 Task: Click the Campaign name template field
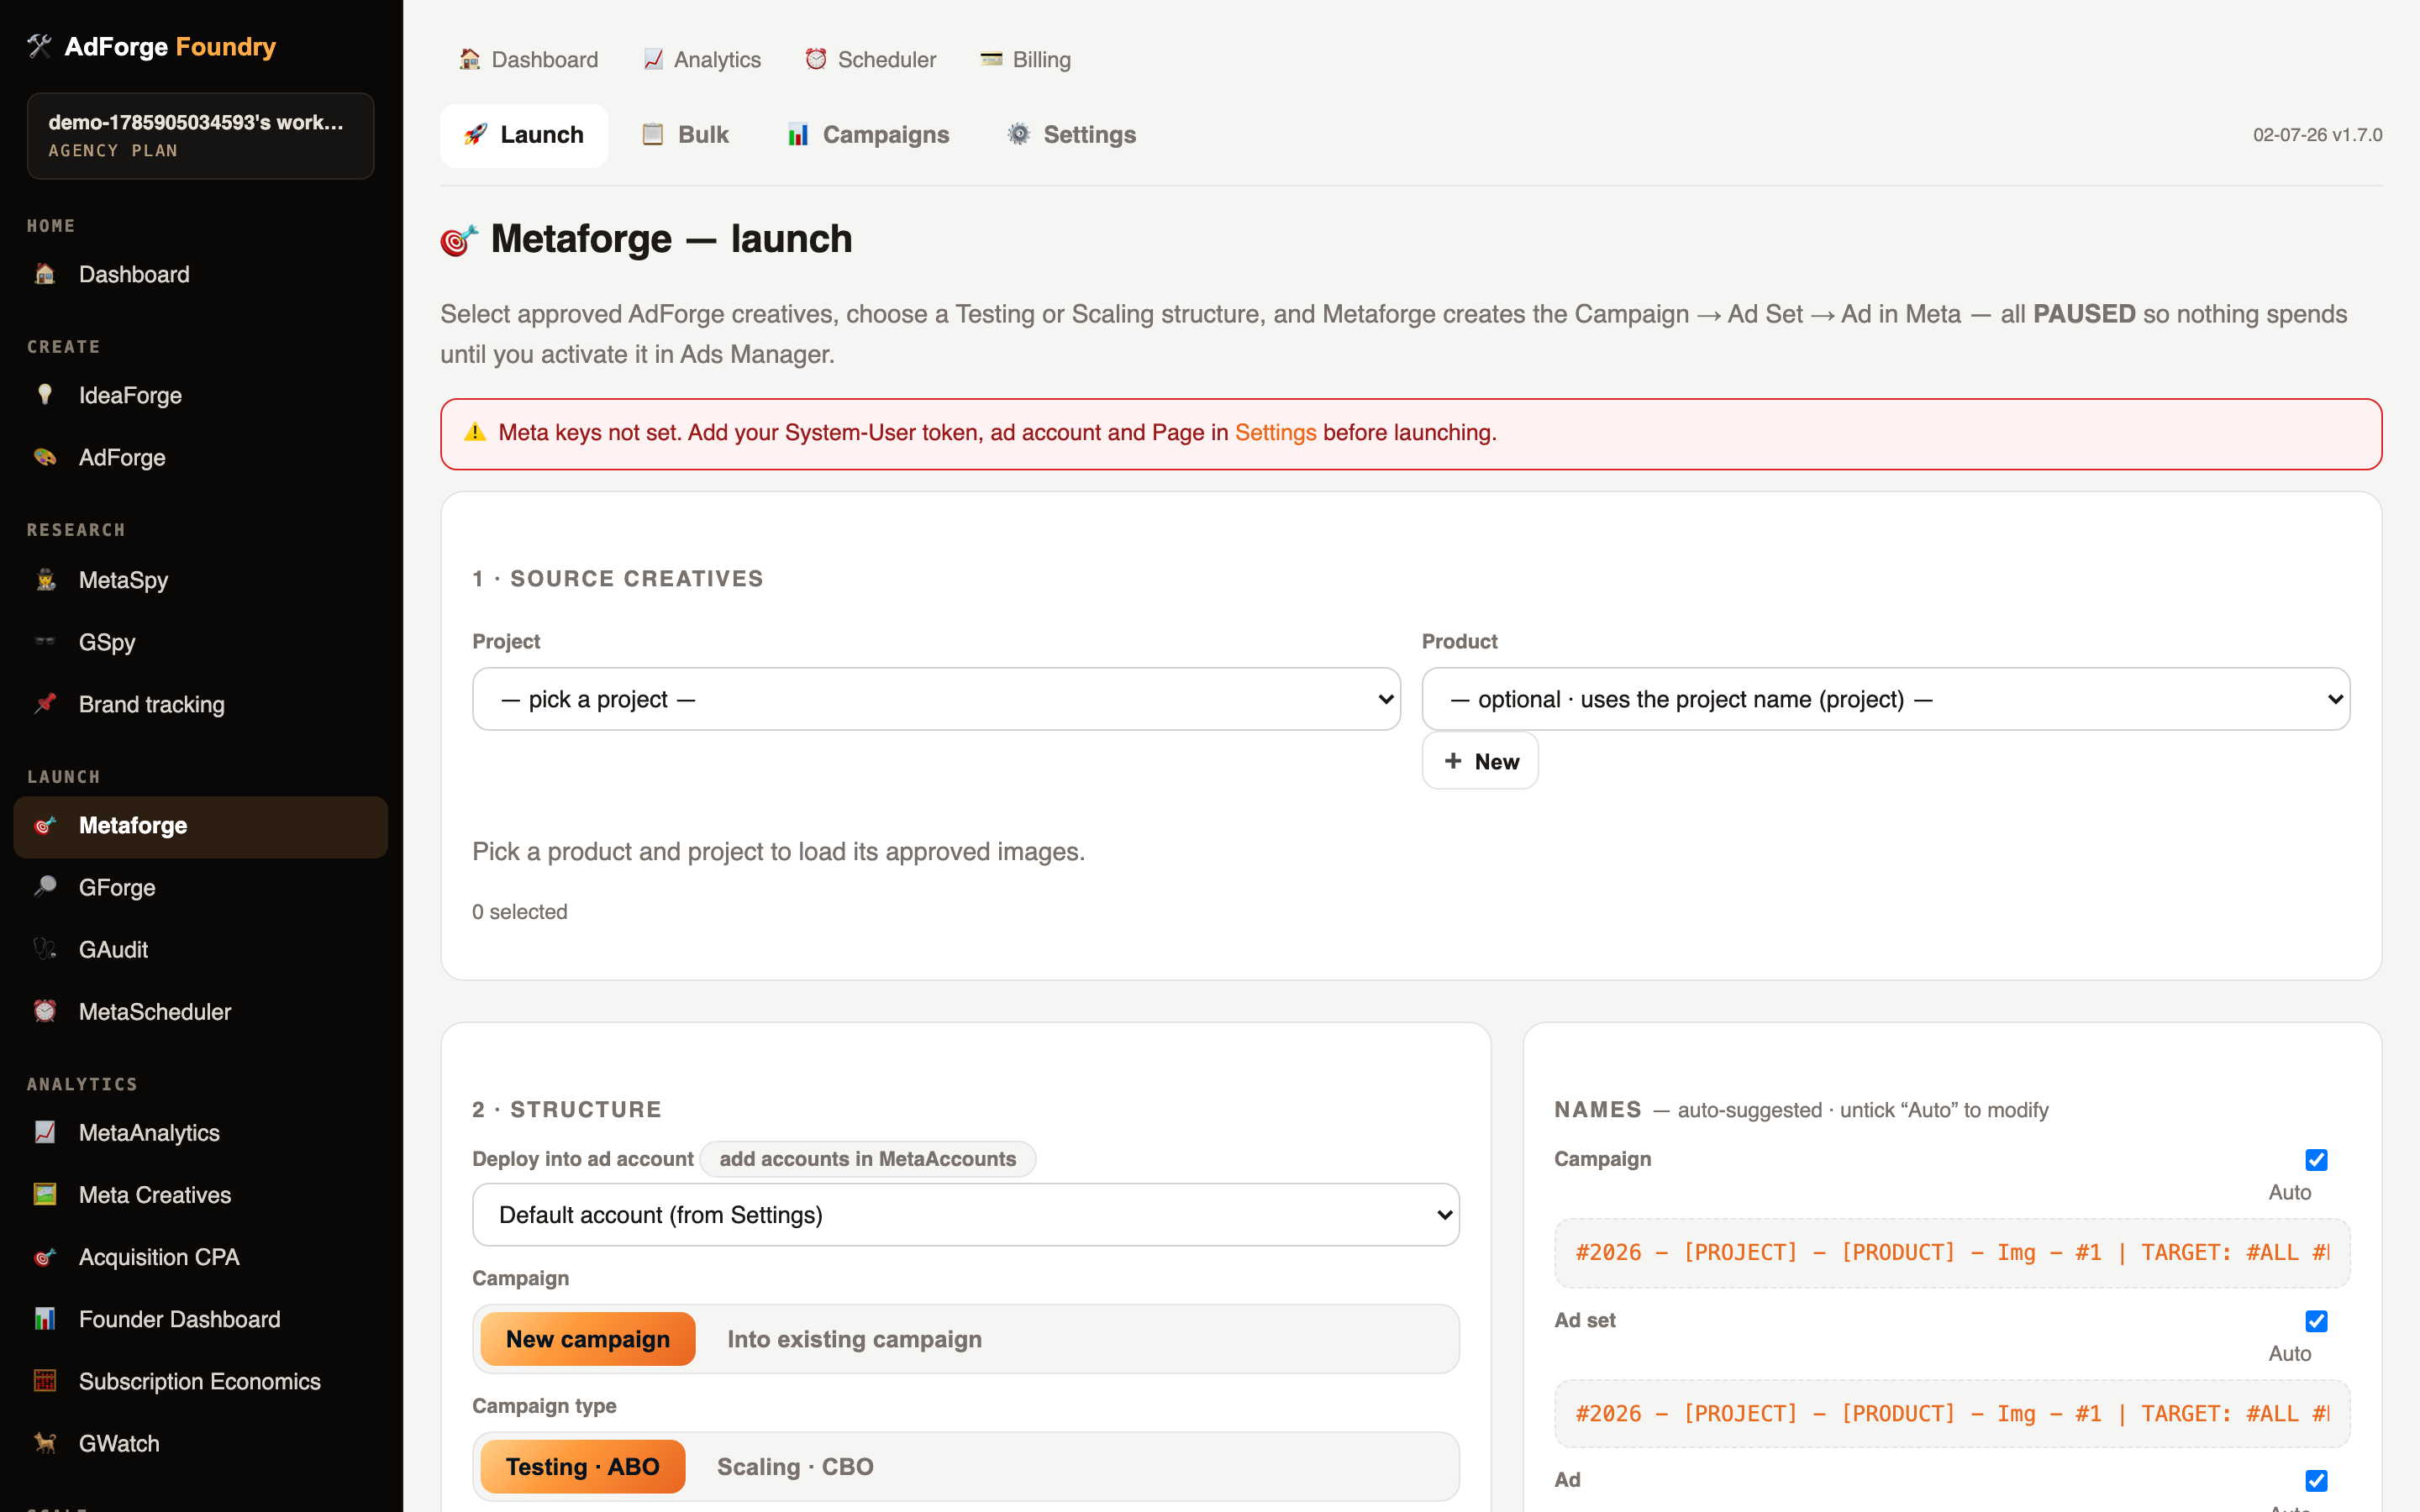(1952, 1253)
